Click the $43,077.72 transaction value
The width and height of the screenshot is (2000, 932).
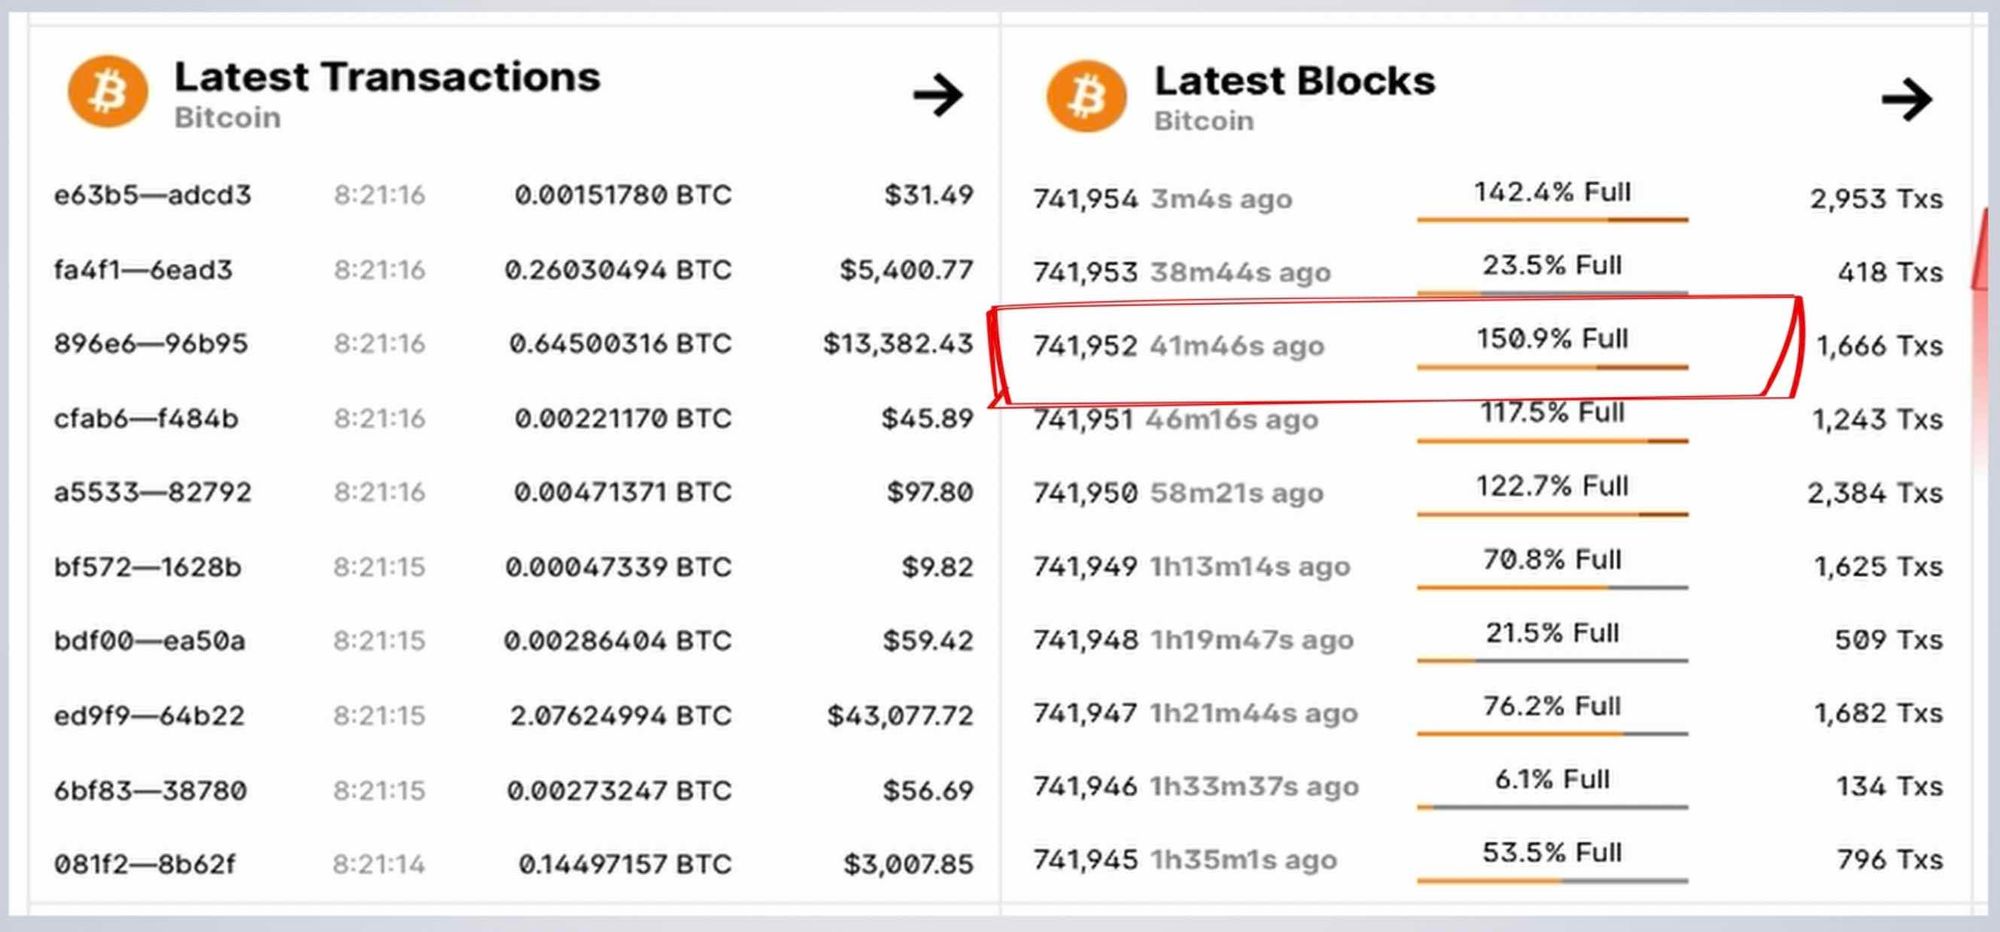900,716
